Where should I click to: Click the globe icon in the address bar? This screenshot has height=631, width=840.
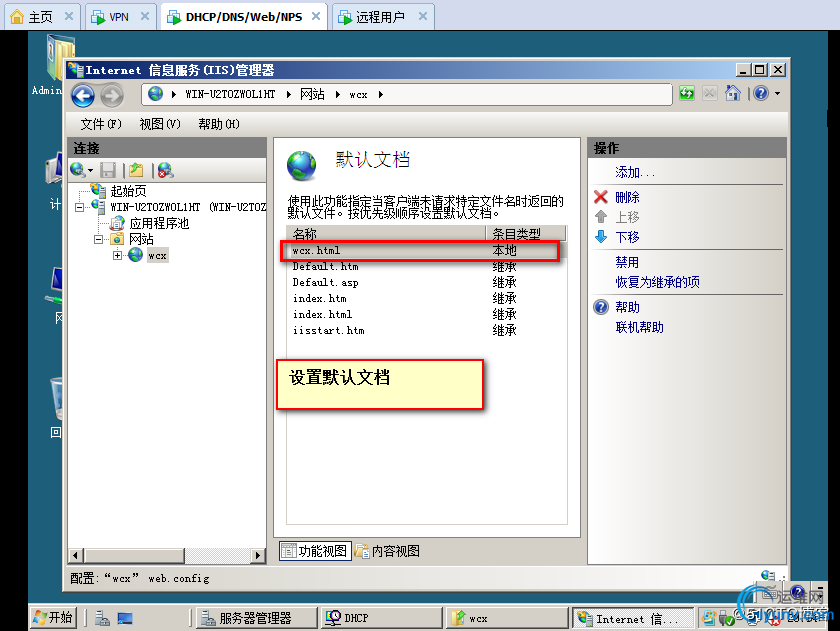coord(155,94)
